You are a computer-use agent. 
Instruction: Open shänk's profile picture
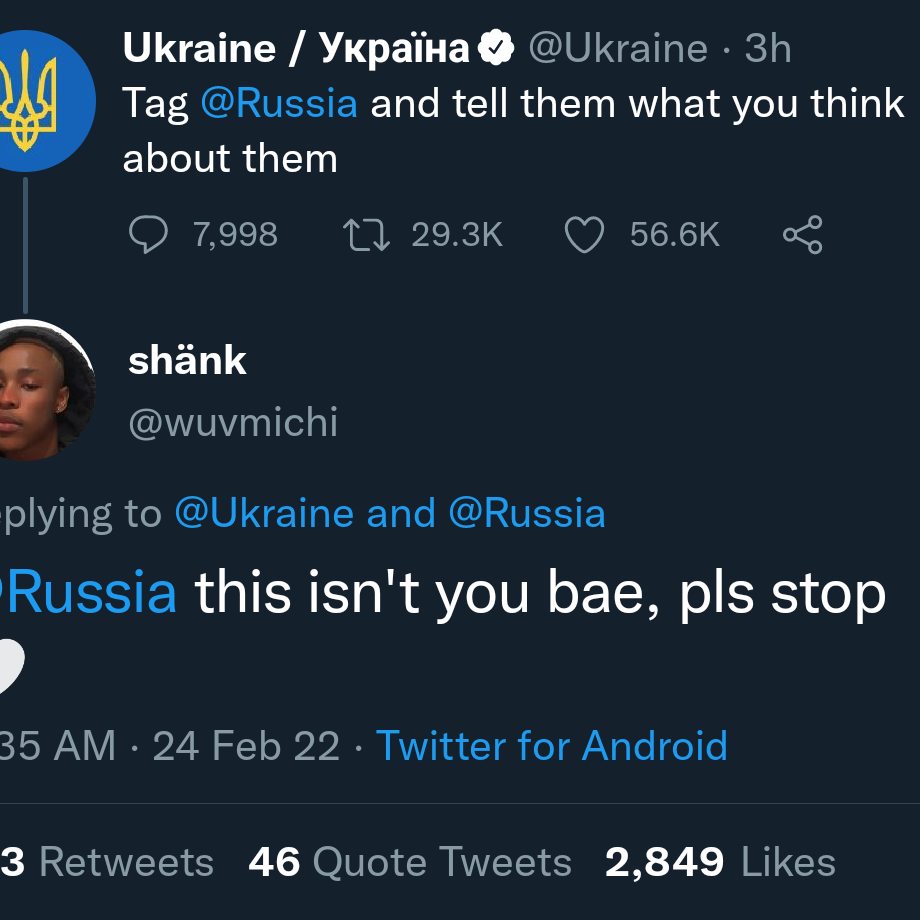[41, 390]
